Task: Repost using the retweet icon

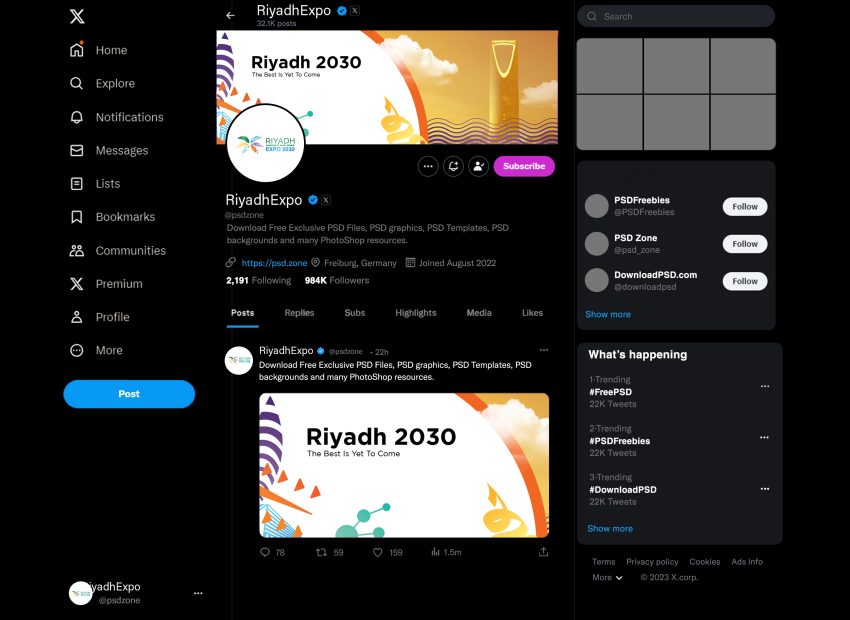Action: click(x=321, y=552)
